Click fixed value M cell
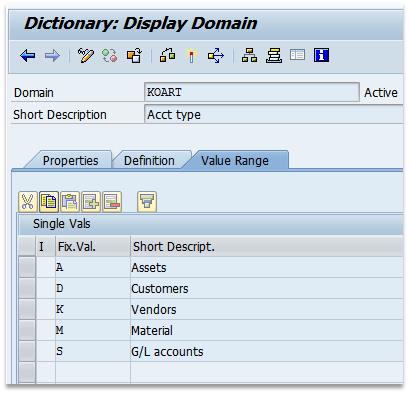Viewport: 409px width, 394px height. [x=93, y=330]
